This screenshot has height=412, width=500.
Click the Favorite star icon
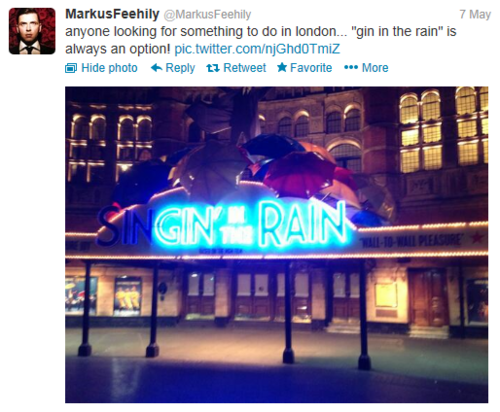(282, 67)
